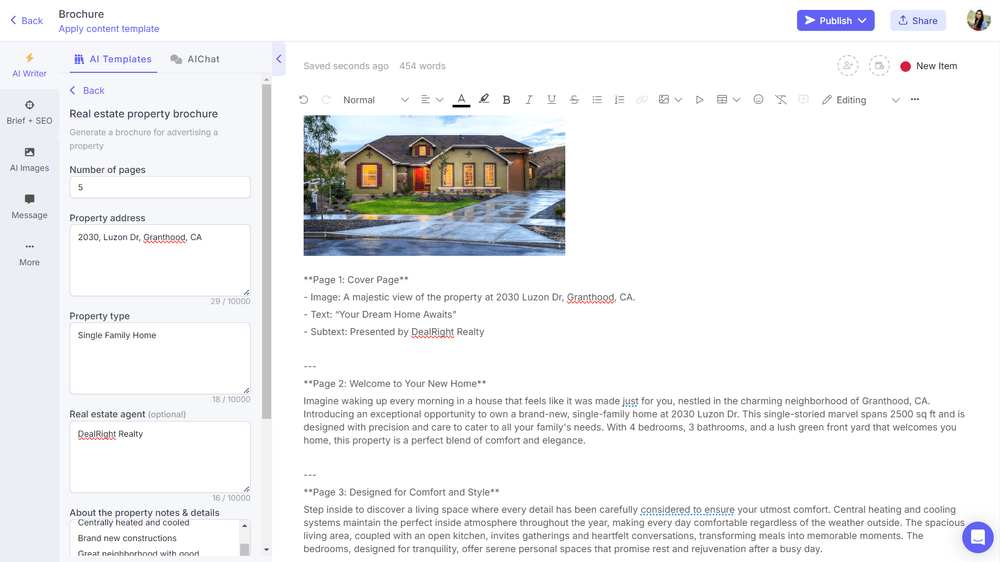Go back using top-left Back link
The height and width of the screenshot is (562, 1000).
pos(26,20)
